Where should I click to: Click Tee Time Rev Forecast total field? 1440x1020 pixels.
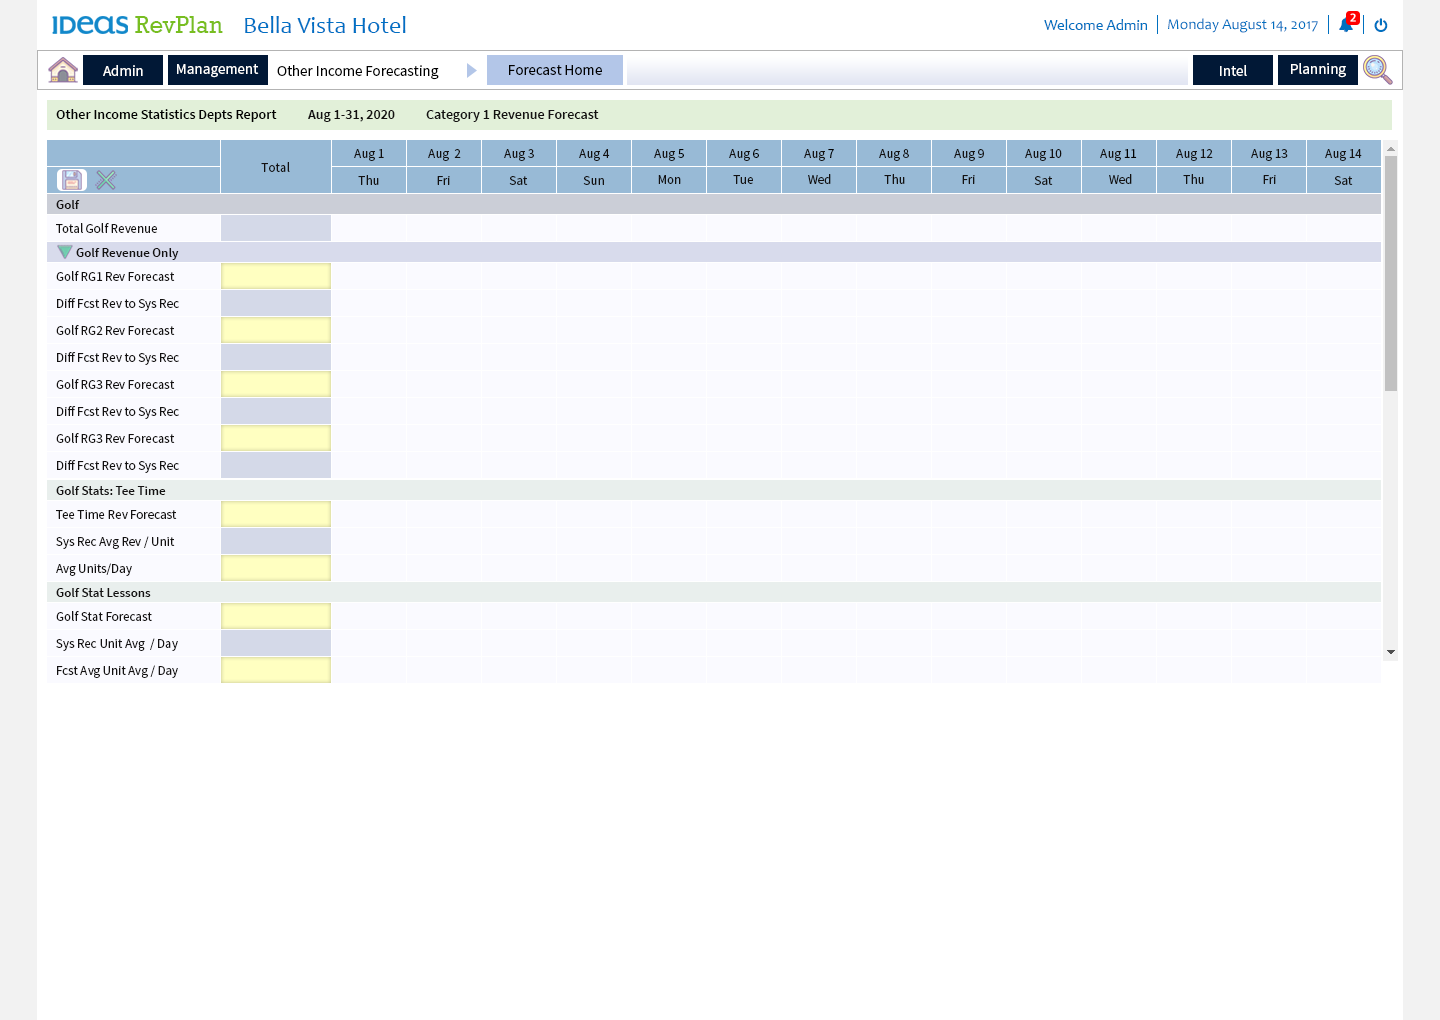276,514
